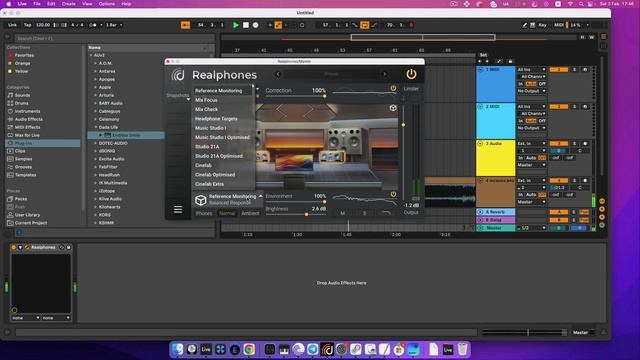The width and height of the screenshot is (640, 360).
Task: Open the quantization 1 Bar dropdown
Action: 114,25
